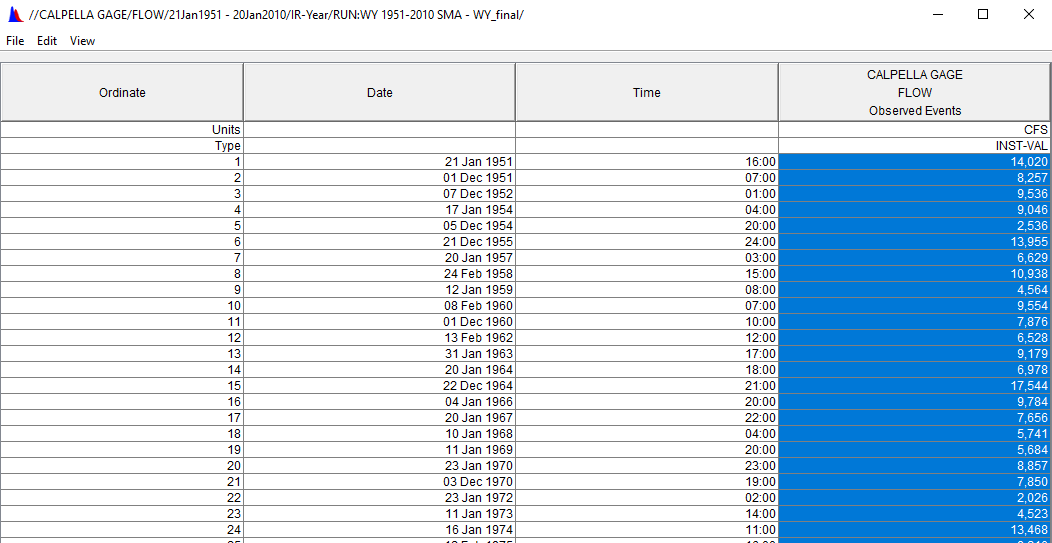Open the Edit menu
Image resolution: width=1052 pixels, height=543 pixels.
click(47, 41)
